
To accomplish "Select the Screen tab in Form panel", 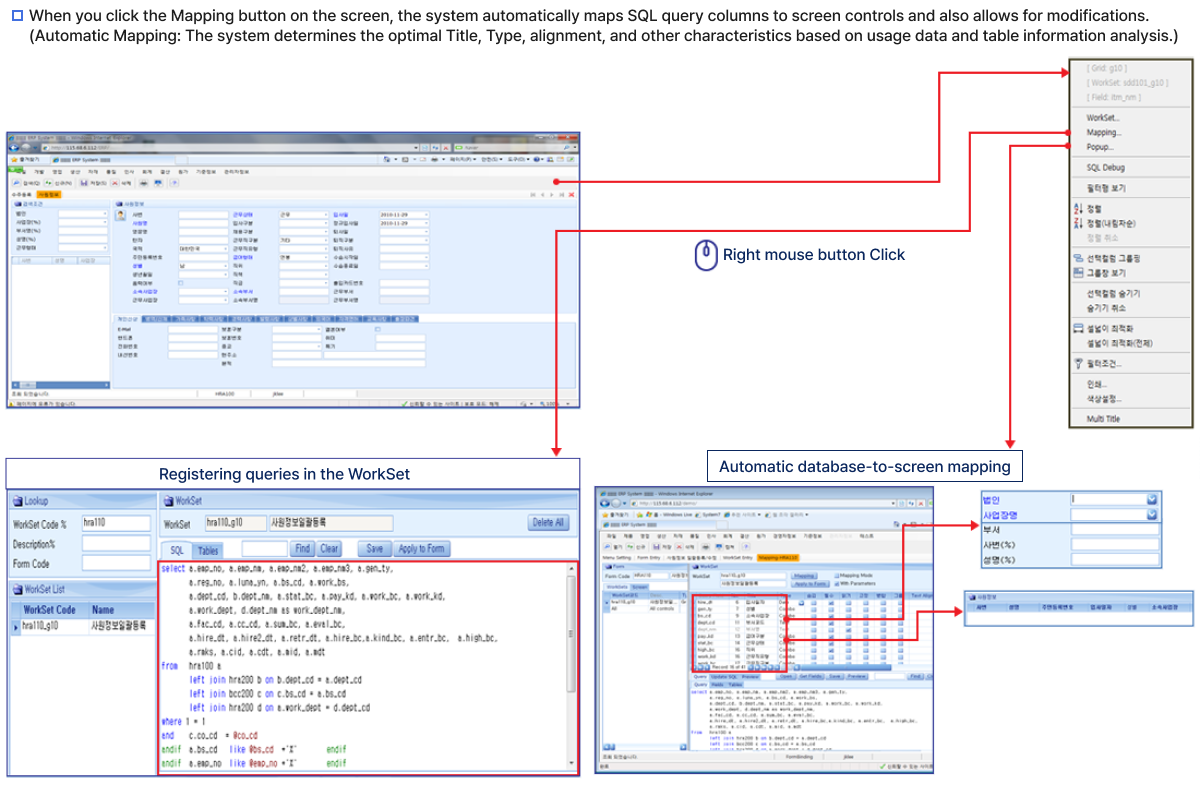I will tap(638, 587).
